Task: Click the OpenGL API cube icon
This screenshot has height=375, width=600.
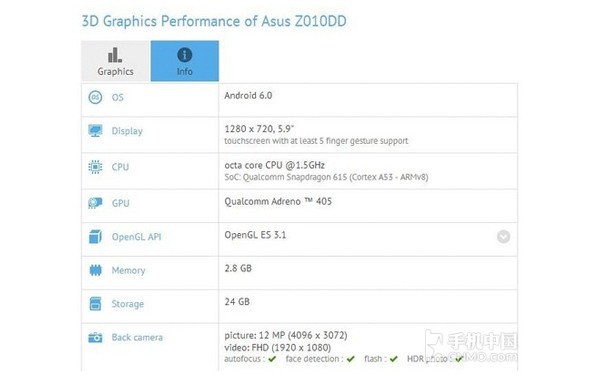Action: pyautogui.click(x=95, y=237)
